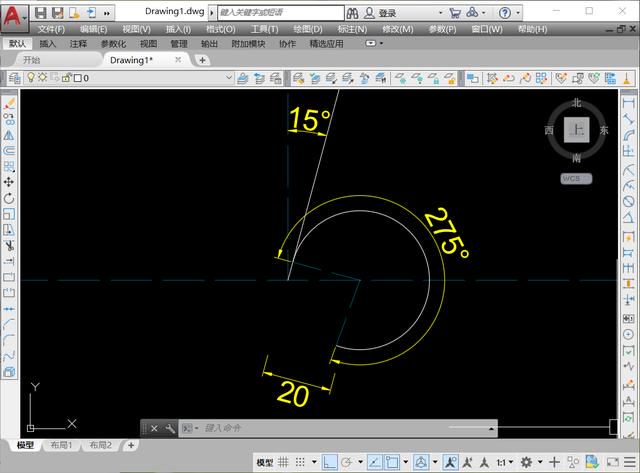Select the Rotate tool in left toolbar

(9, 198)
